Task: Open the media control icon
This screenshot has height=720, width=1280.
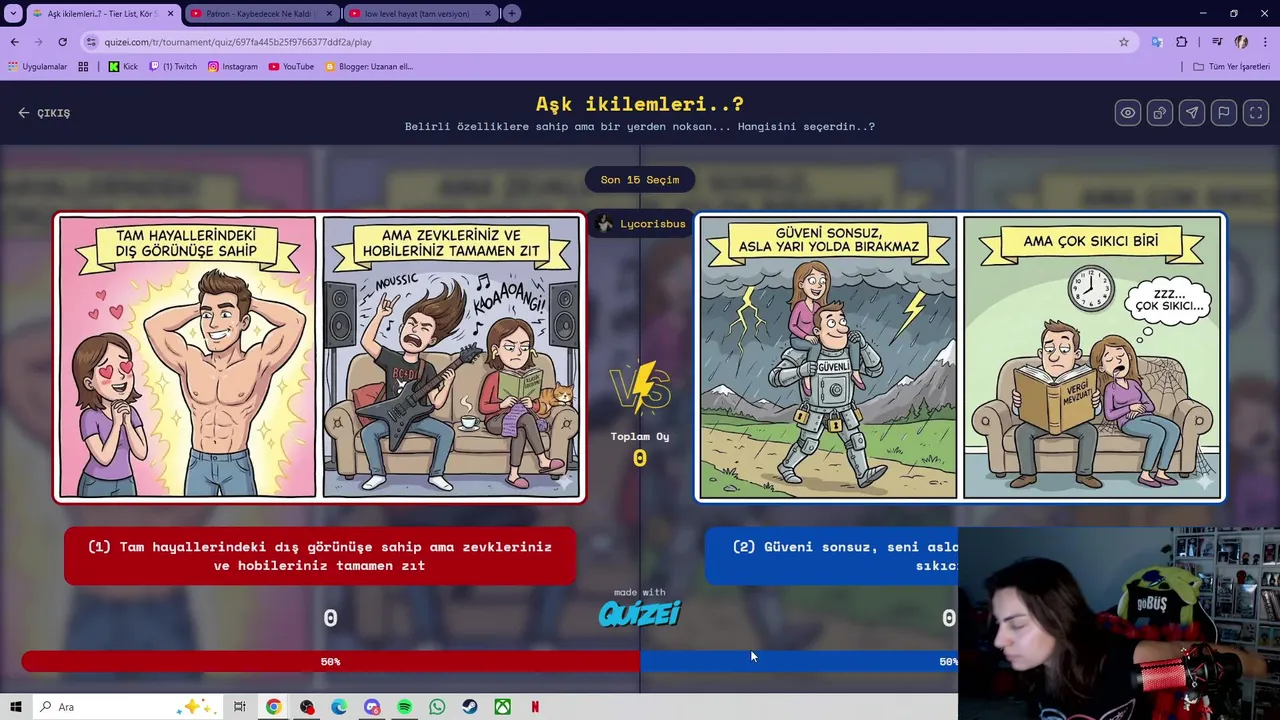Action: 1217,42
